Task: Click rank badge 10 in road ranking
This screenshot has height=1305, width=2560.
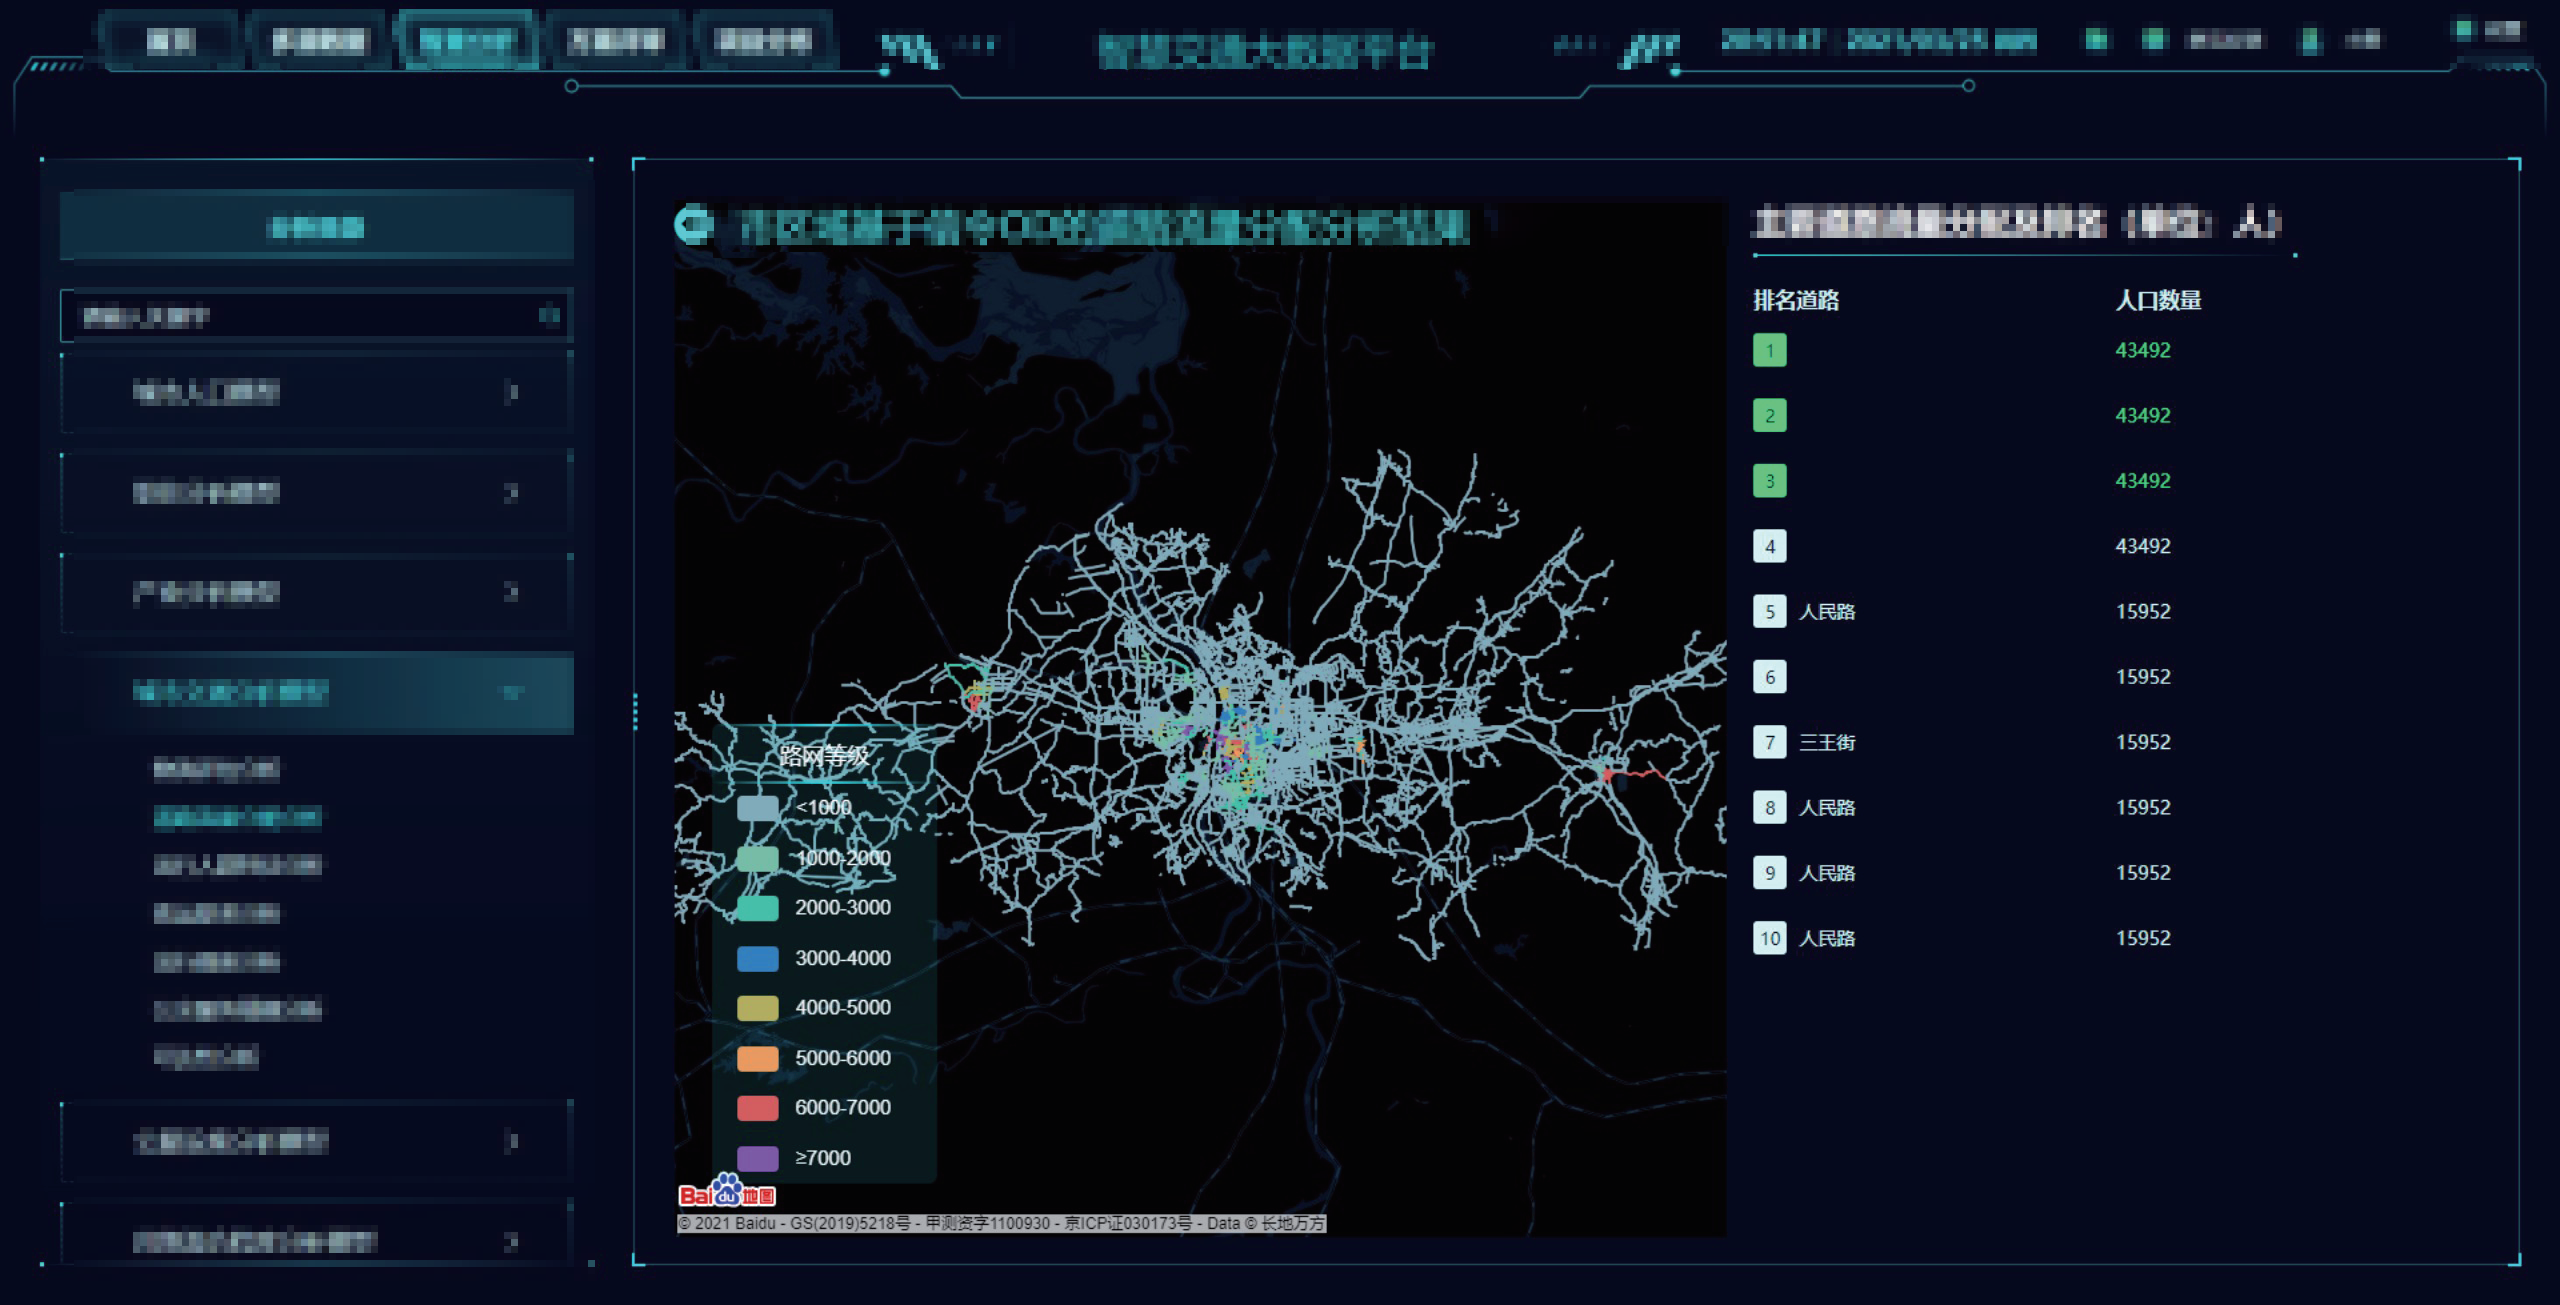Action: (x=1769, y=938)
